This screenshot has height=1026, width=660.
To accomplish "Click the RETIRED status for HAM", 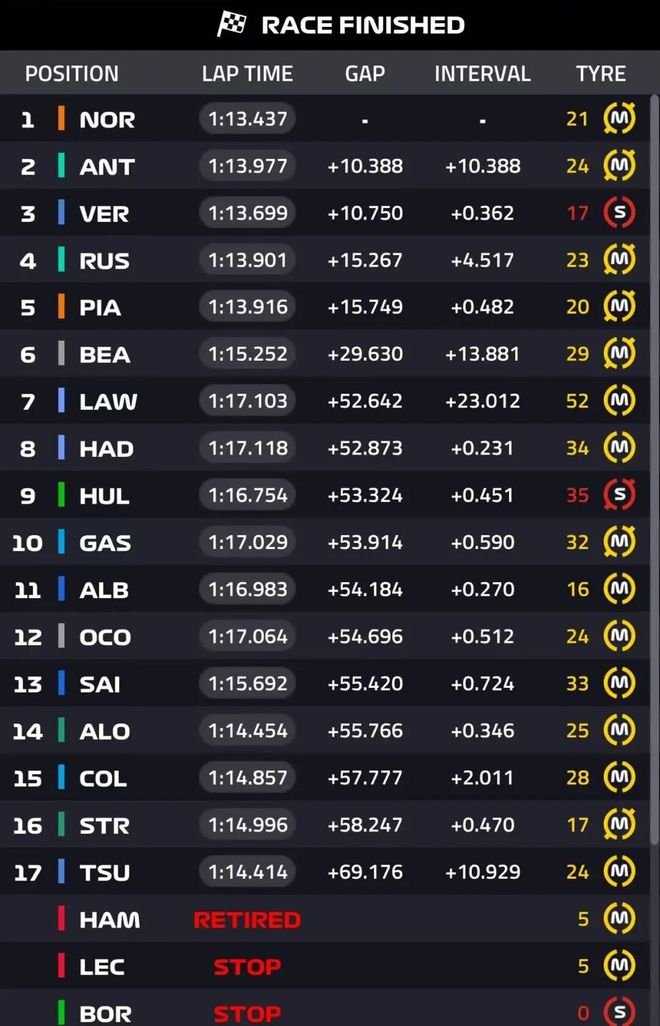I will point(247,920).
